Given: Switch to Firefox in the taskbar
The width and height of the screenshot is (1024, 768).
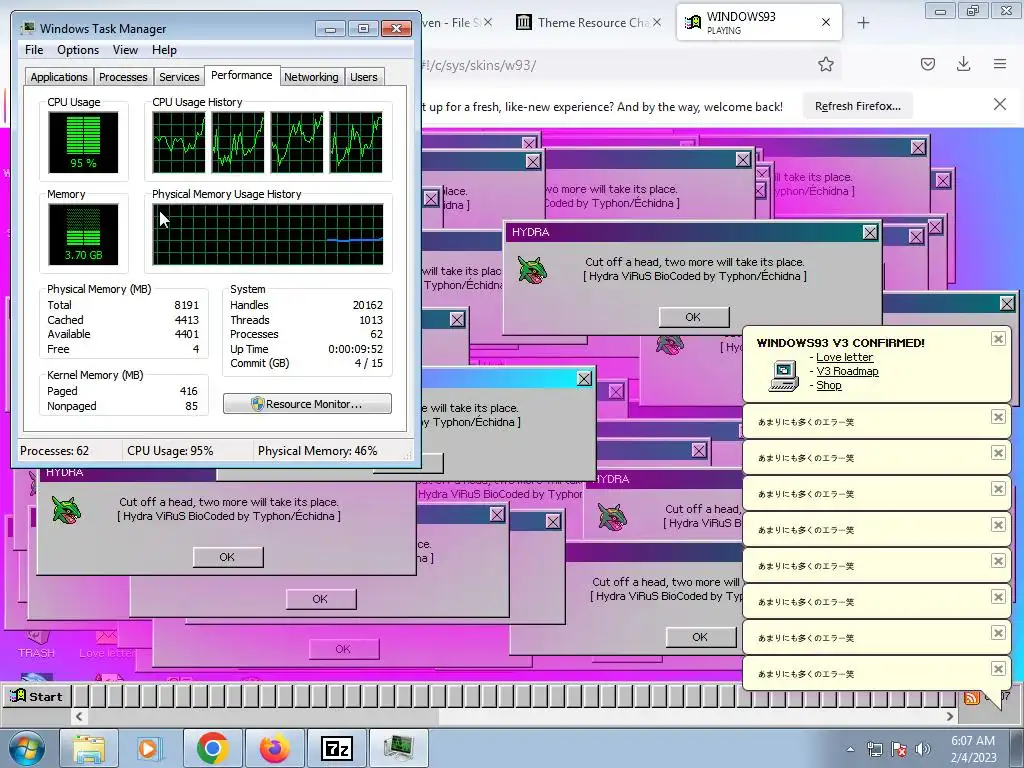Looking at the screenshot, I should (x=274, y=748).
